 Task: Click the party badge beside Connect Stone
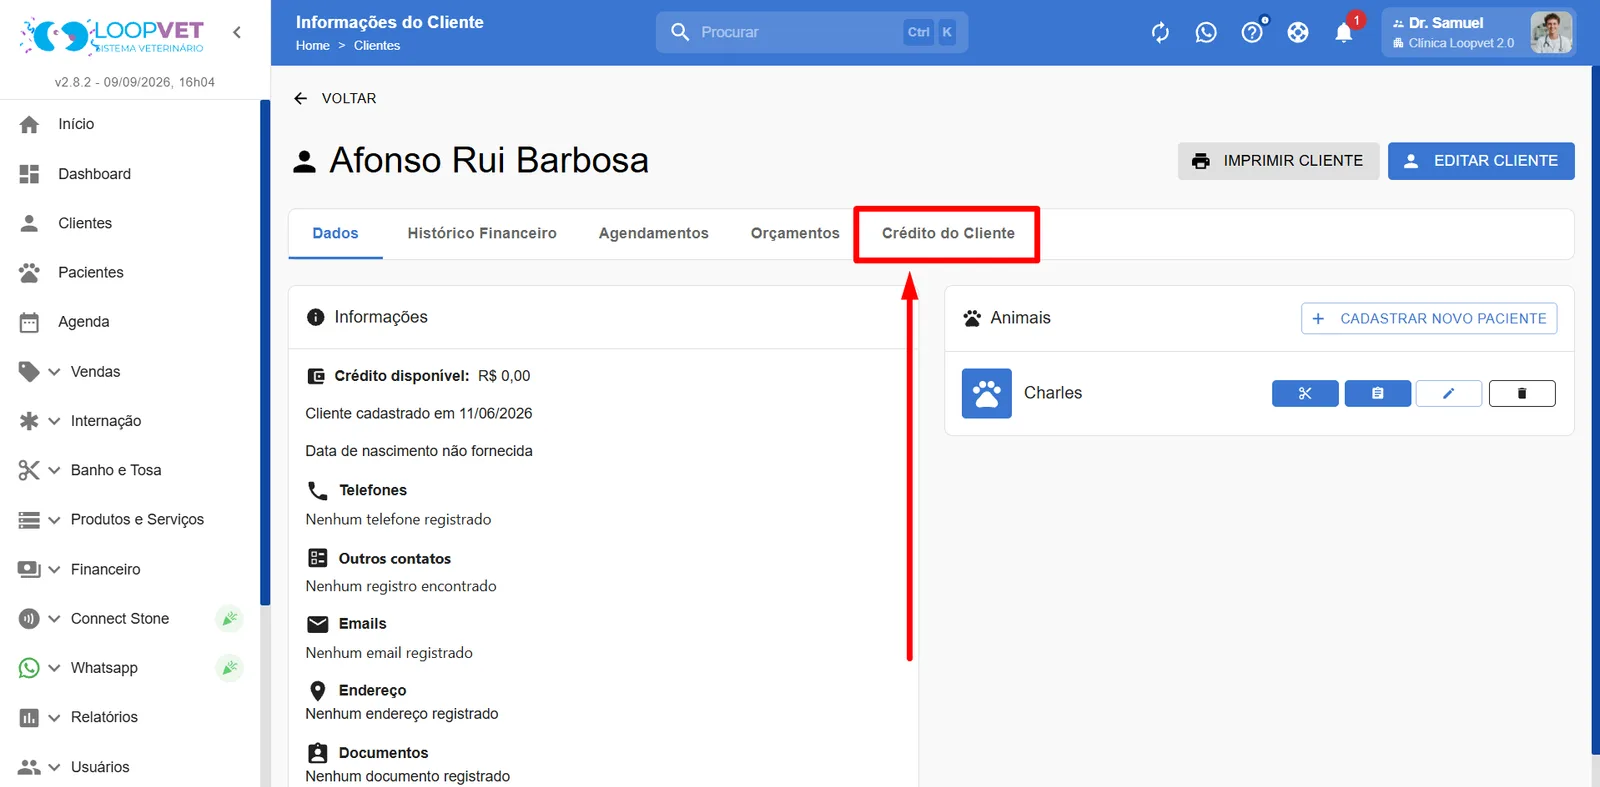point(229,619)
